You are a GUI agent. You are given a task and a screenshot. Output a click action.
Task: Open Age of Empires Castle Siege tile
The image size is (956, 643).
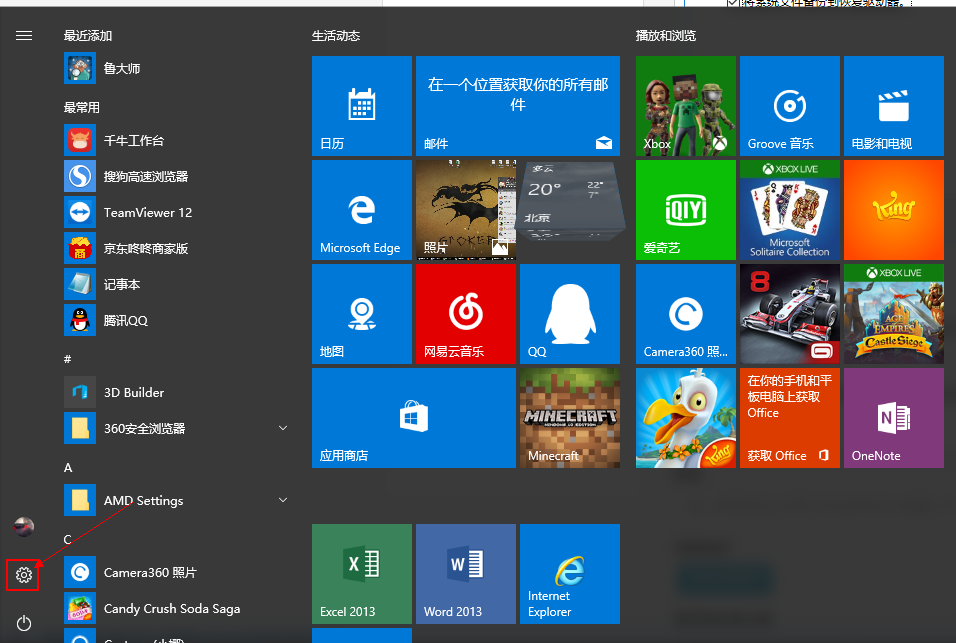pos(894,314)
